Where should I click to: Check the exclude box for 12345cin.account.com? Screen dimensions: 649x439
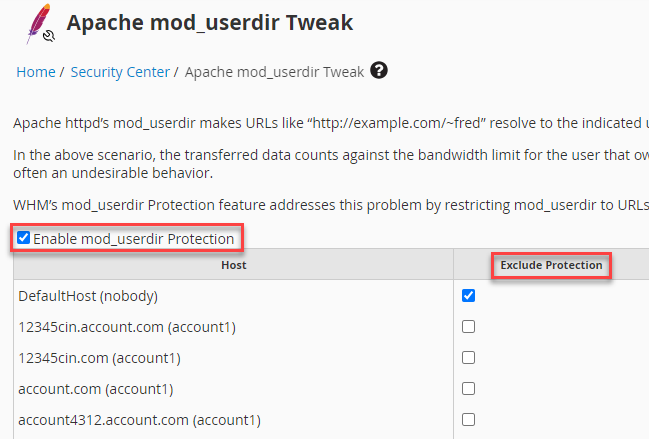coord(468,327)
